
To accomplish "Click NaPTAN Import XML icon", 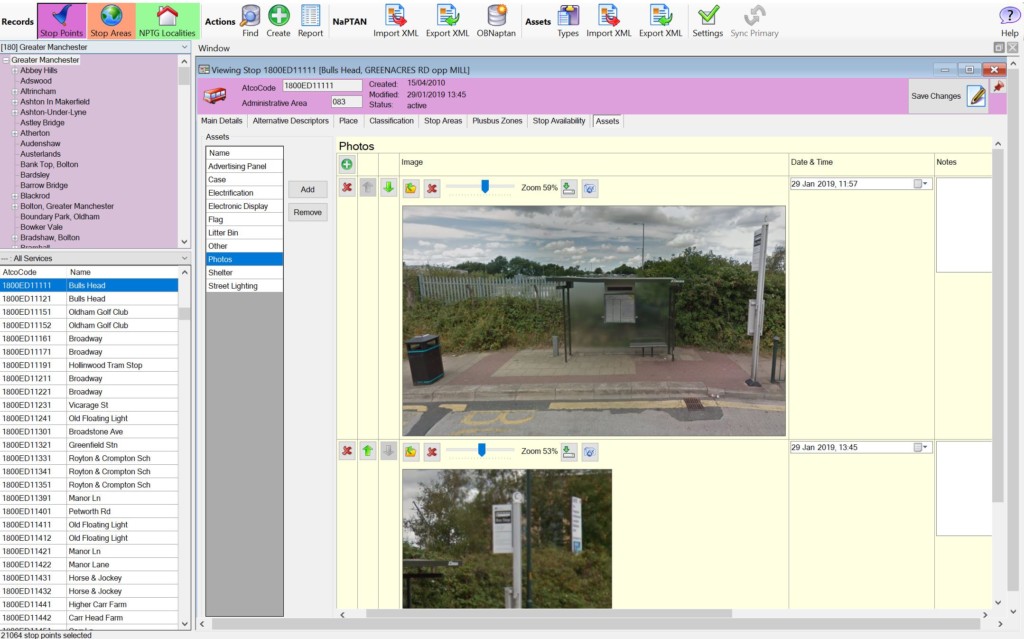I will click(394, 20).
